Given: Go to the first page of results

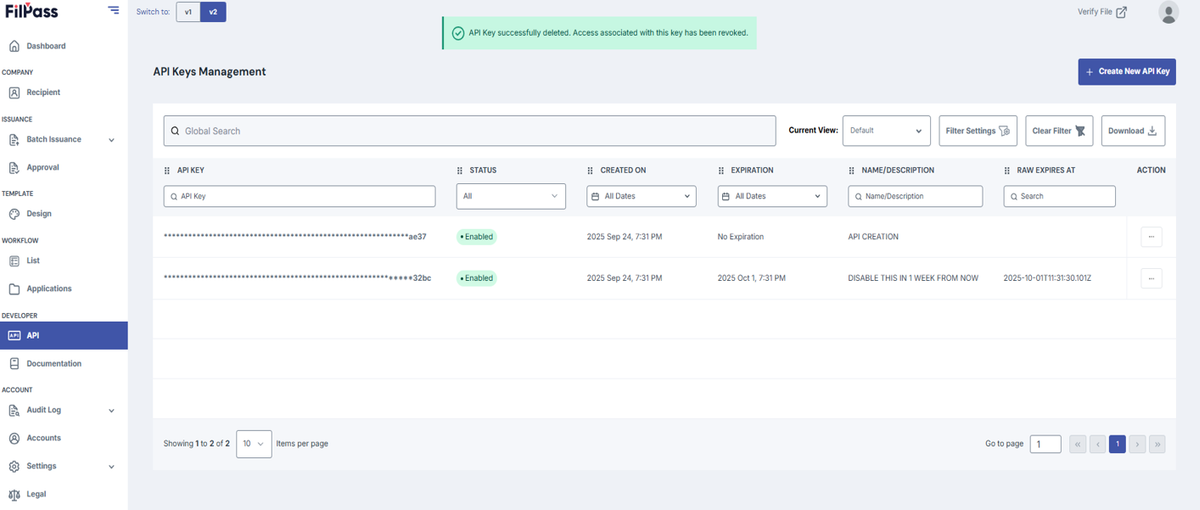Looking at the screenshot, I should click(1078, 443).
